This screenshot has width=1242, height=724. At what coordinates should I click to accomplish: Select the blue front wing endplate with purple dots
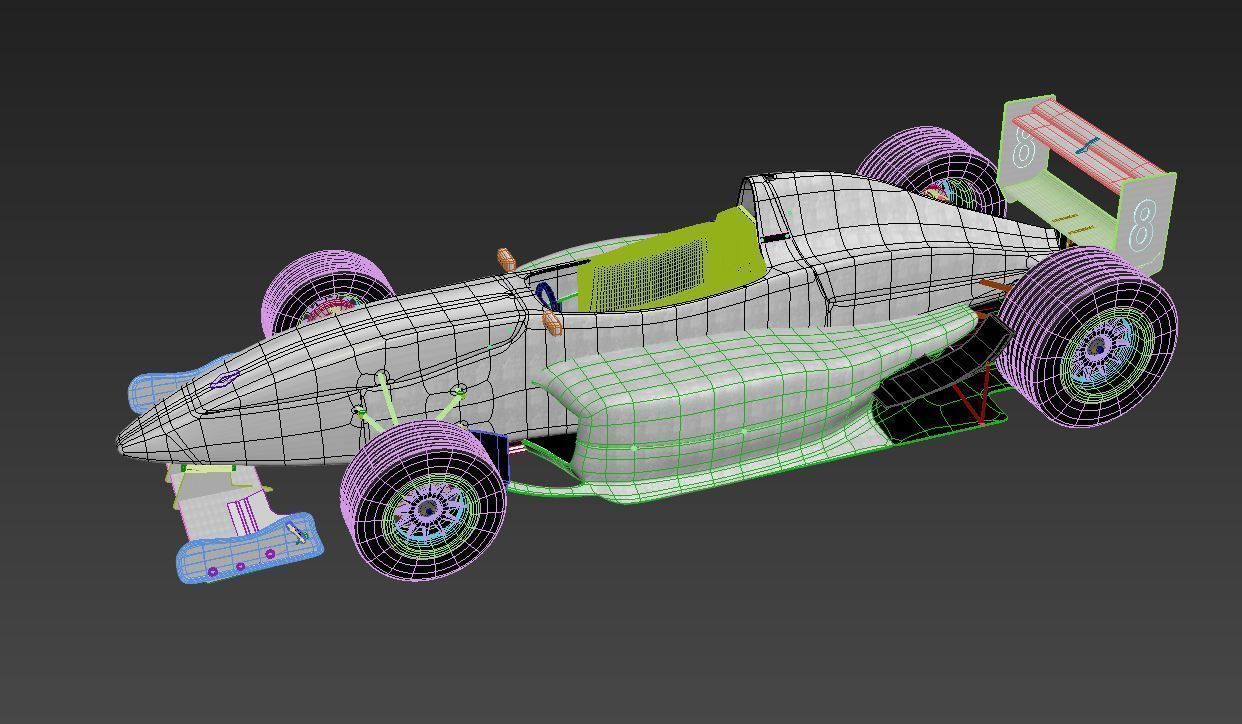pyautogui.click(x=250, y=549)
